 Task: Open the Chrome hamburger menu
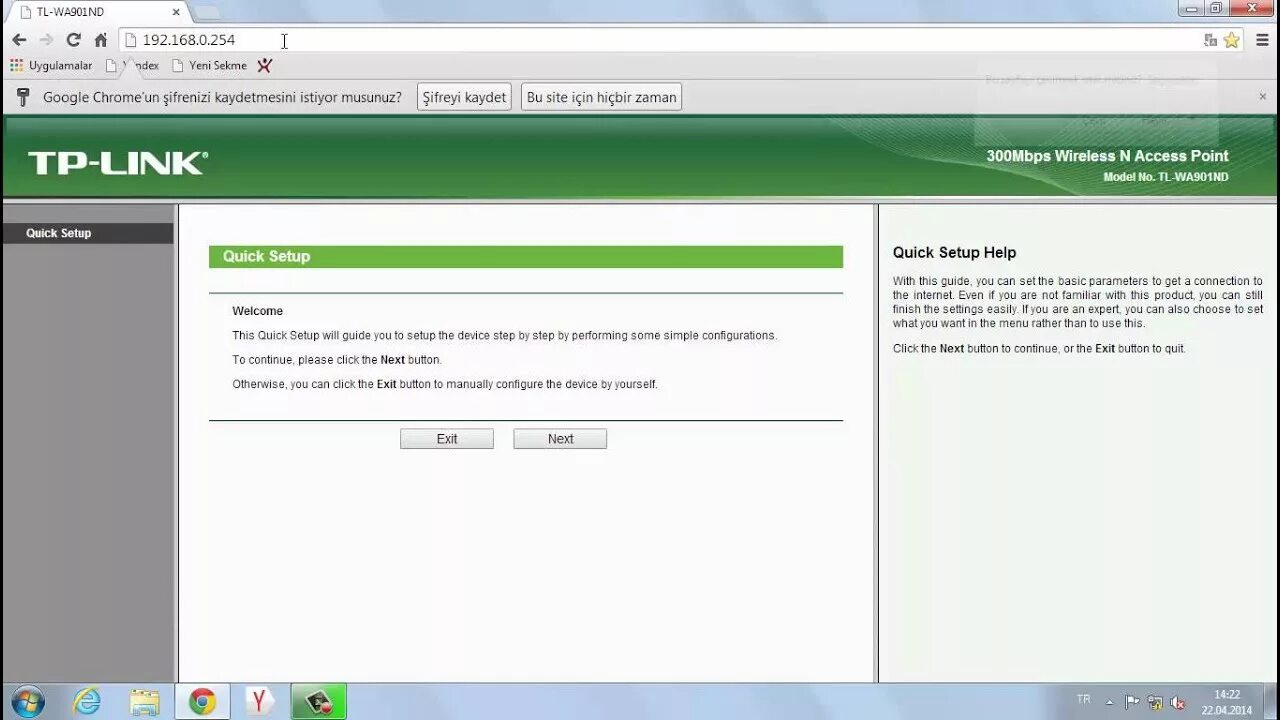(x=1262, y=40)
